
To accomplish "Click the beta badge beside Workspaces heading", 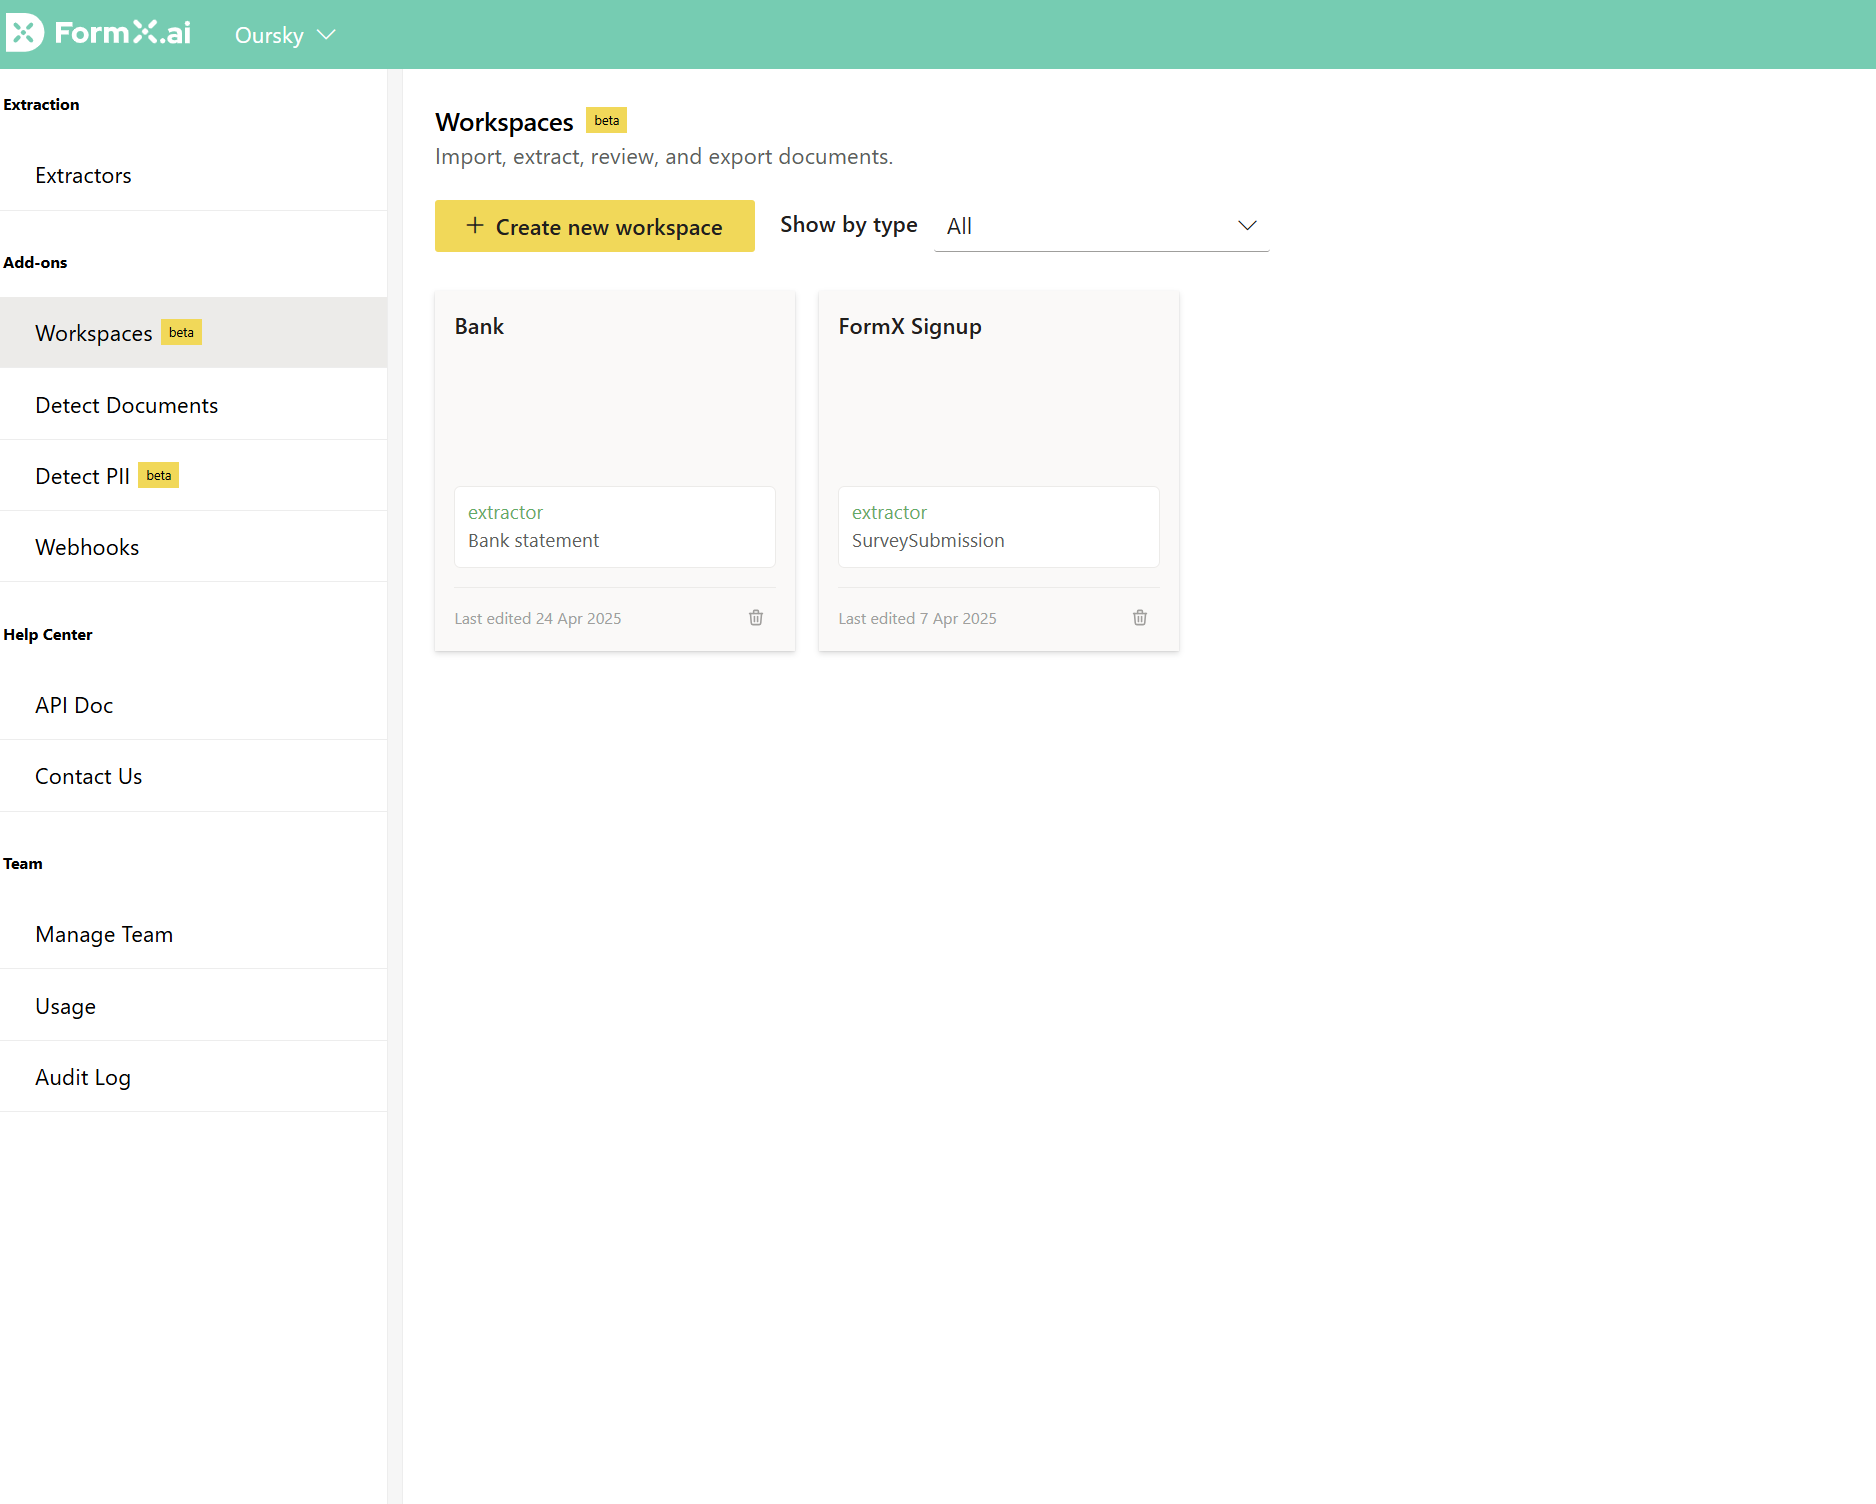I will 606,120.
